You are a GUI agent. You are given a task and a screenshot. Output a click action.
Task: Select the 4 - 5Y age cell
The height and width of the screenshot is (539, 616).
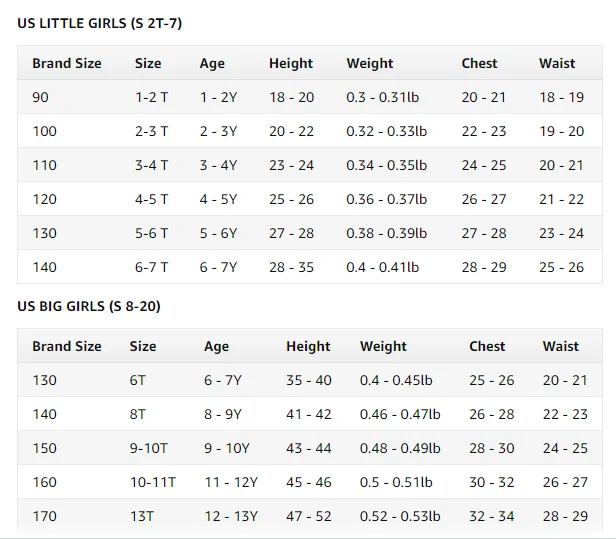coord(218,199)
